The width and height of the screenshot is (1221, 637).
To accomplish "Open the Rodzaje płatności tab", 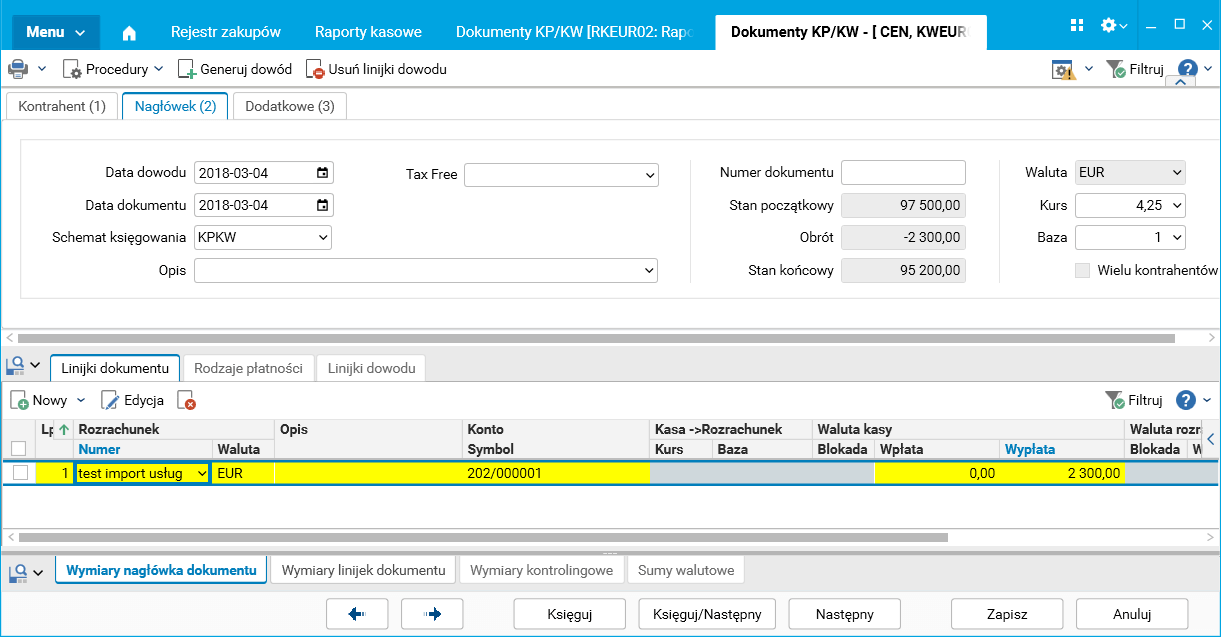I will pos(248,368).
